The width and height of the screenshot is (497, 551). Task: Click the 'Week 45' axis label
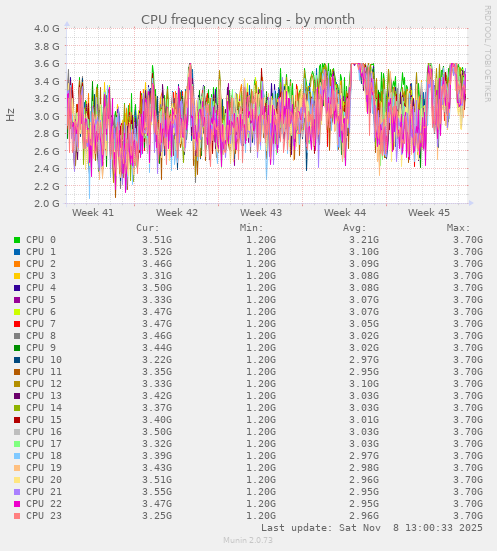[x=429, y=213]
